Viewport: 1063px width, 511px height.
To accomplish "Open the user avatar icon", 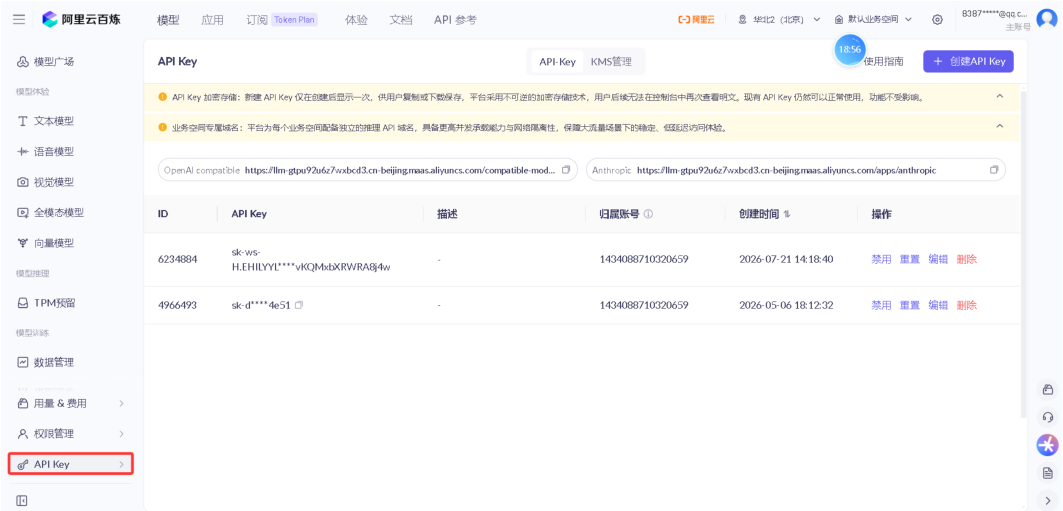I will point(1047,20).
